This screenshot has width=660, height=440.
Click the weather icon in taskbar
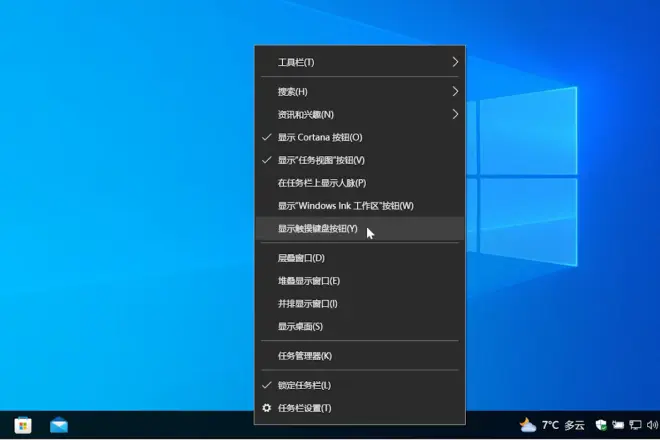pyautogui.click(x=527, y=425)
